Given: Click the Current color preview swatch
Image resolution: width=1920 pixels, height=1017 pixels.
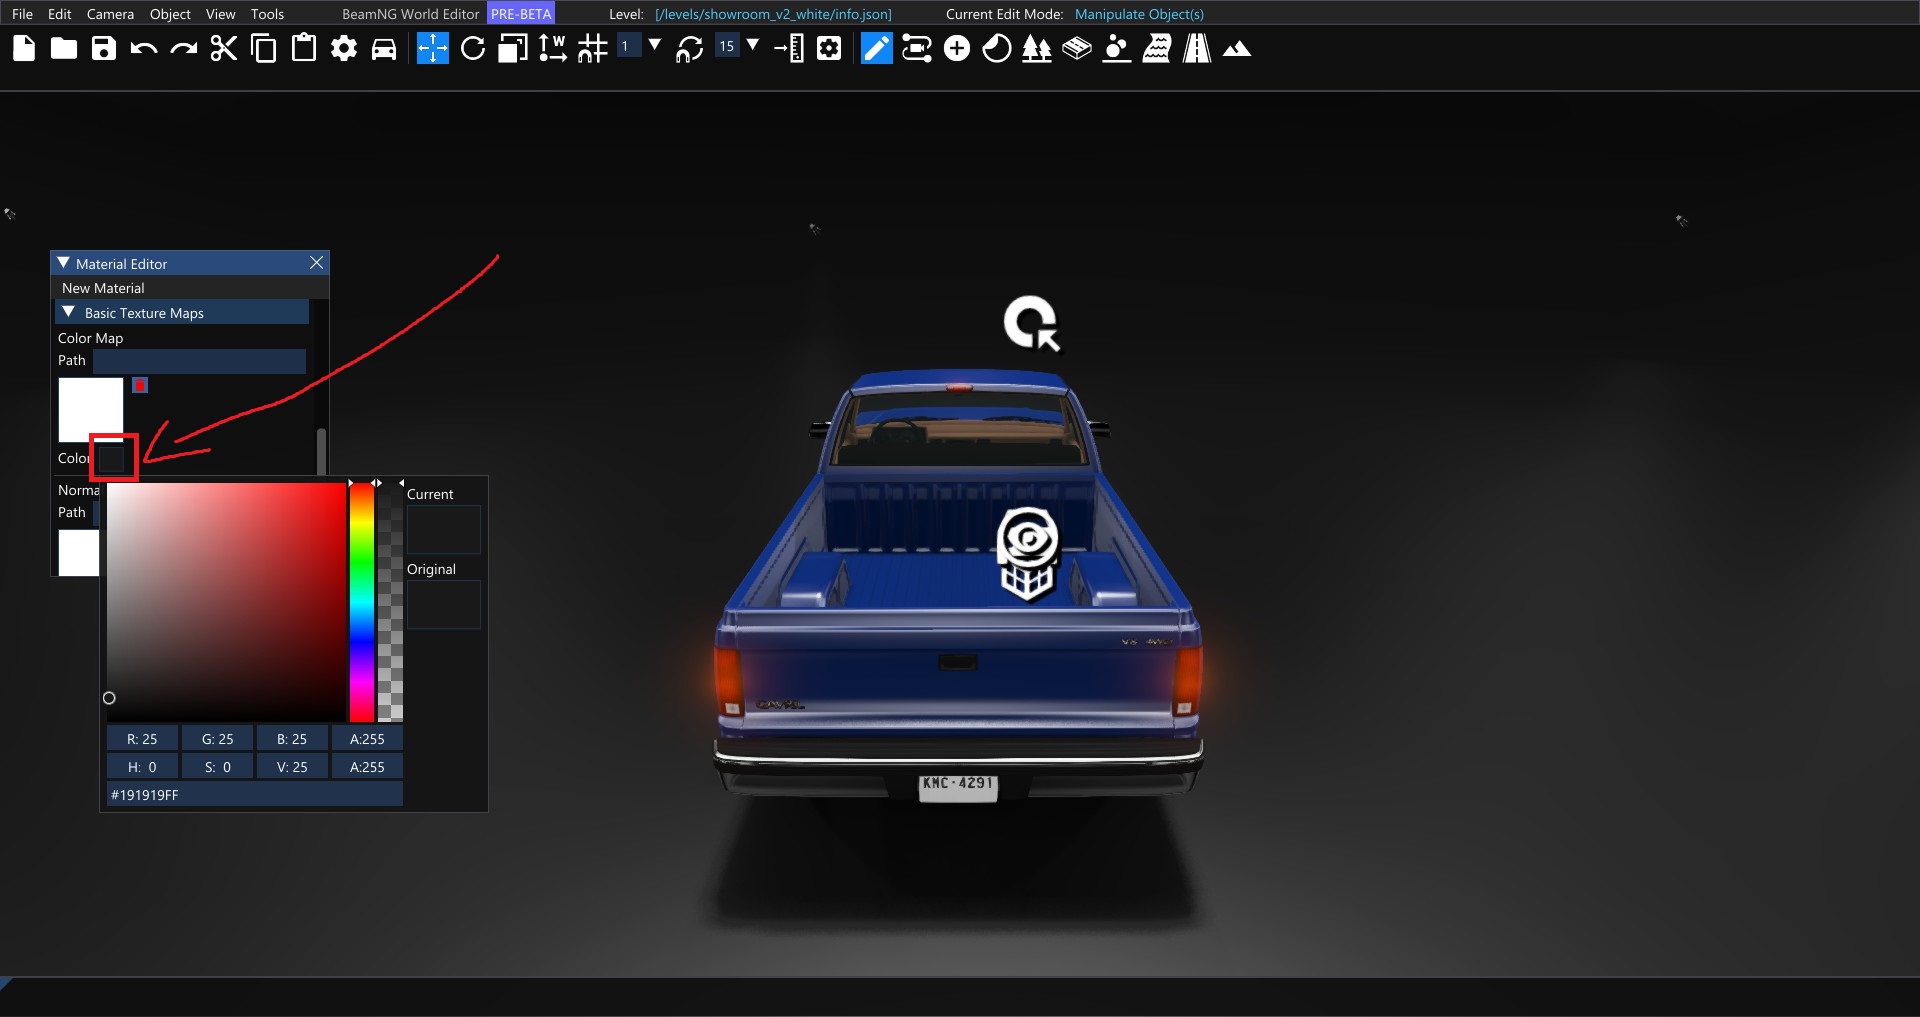Looking at the screenshot, I should point(444,530).
